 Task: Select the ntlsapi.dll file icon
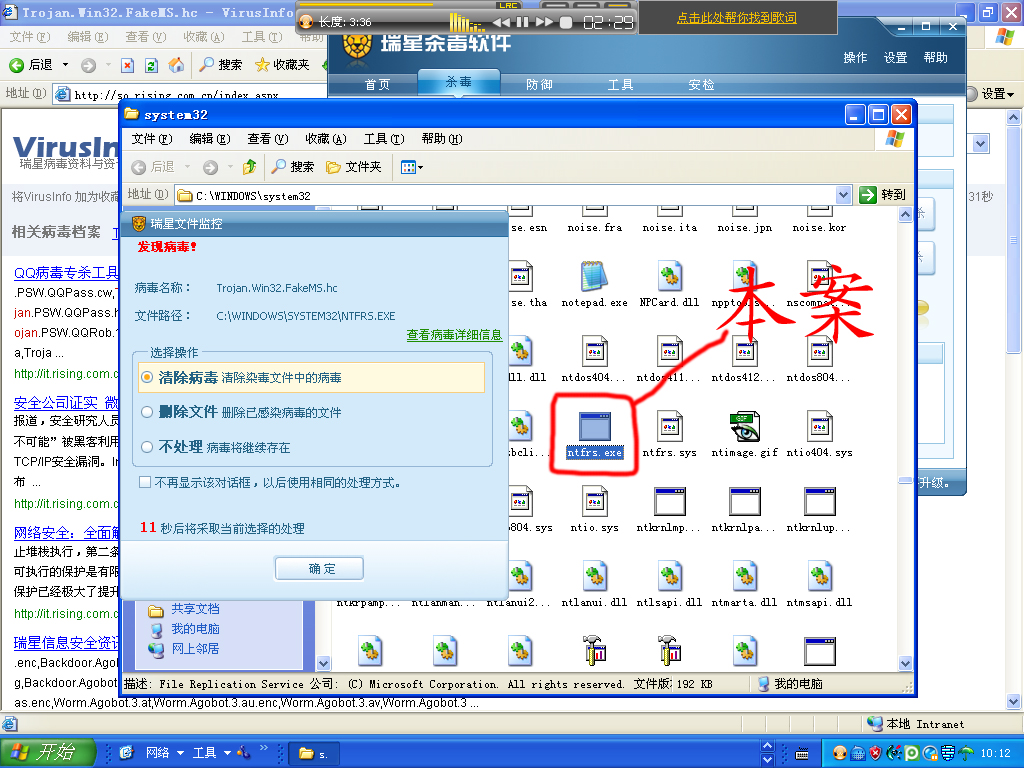(669, 577)
